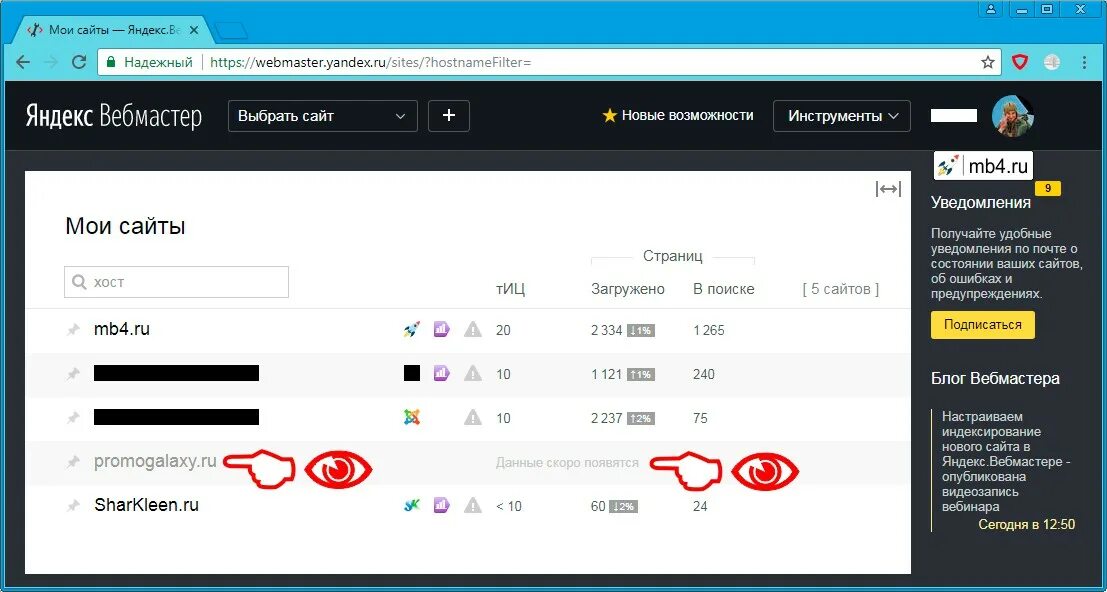Sort by 'Загружено' column header

click(x=628, y=289)
